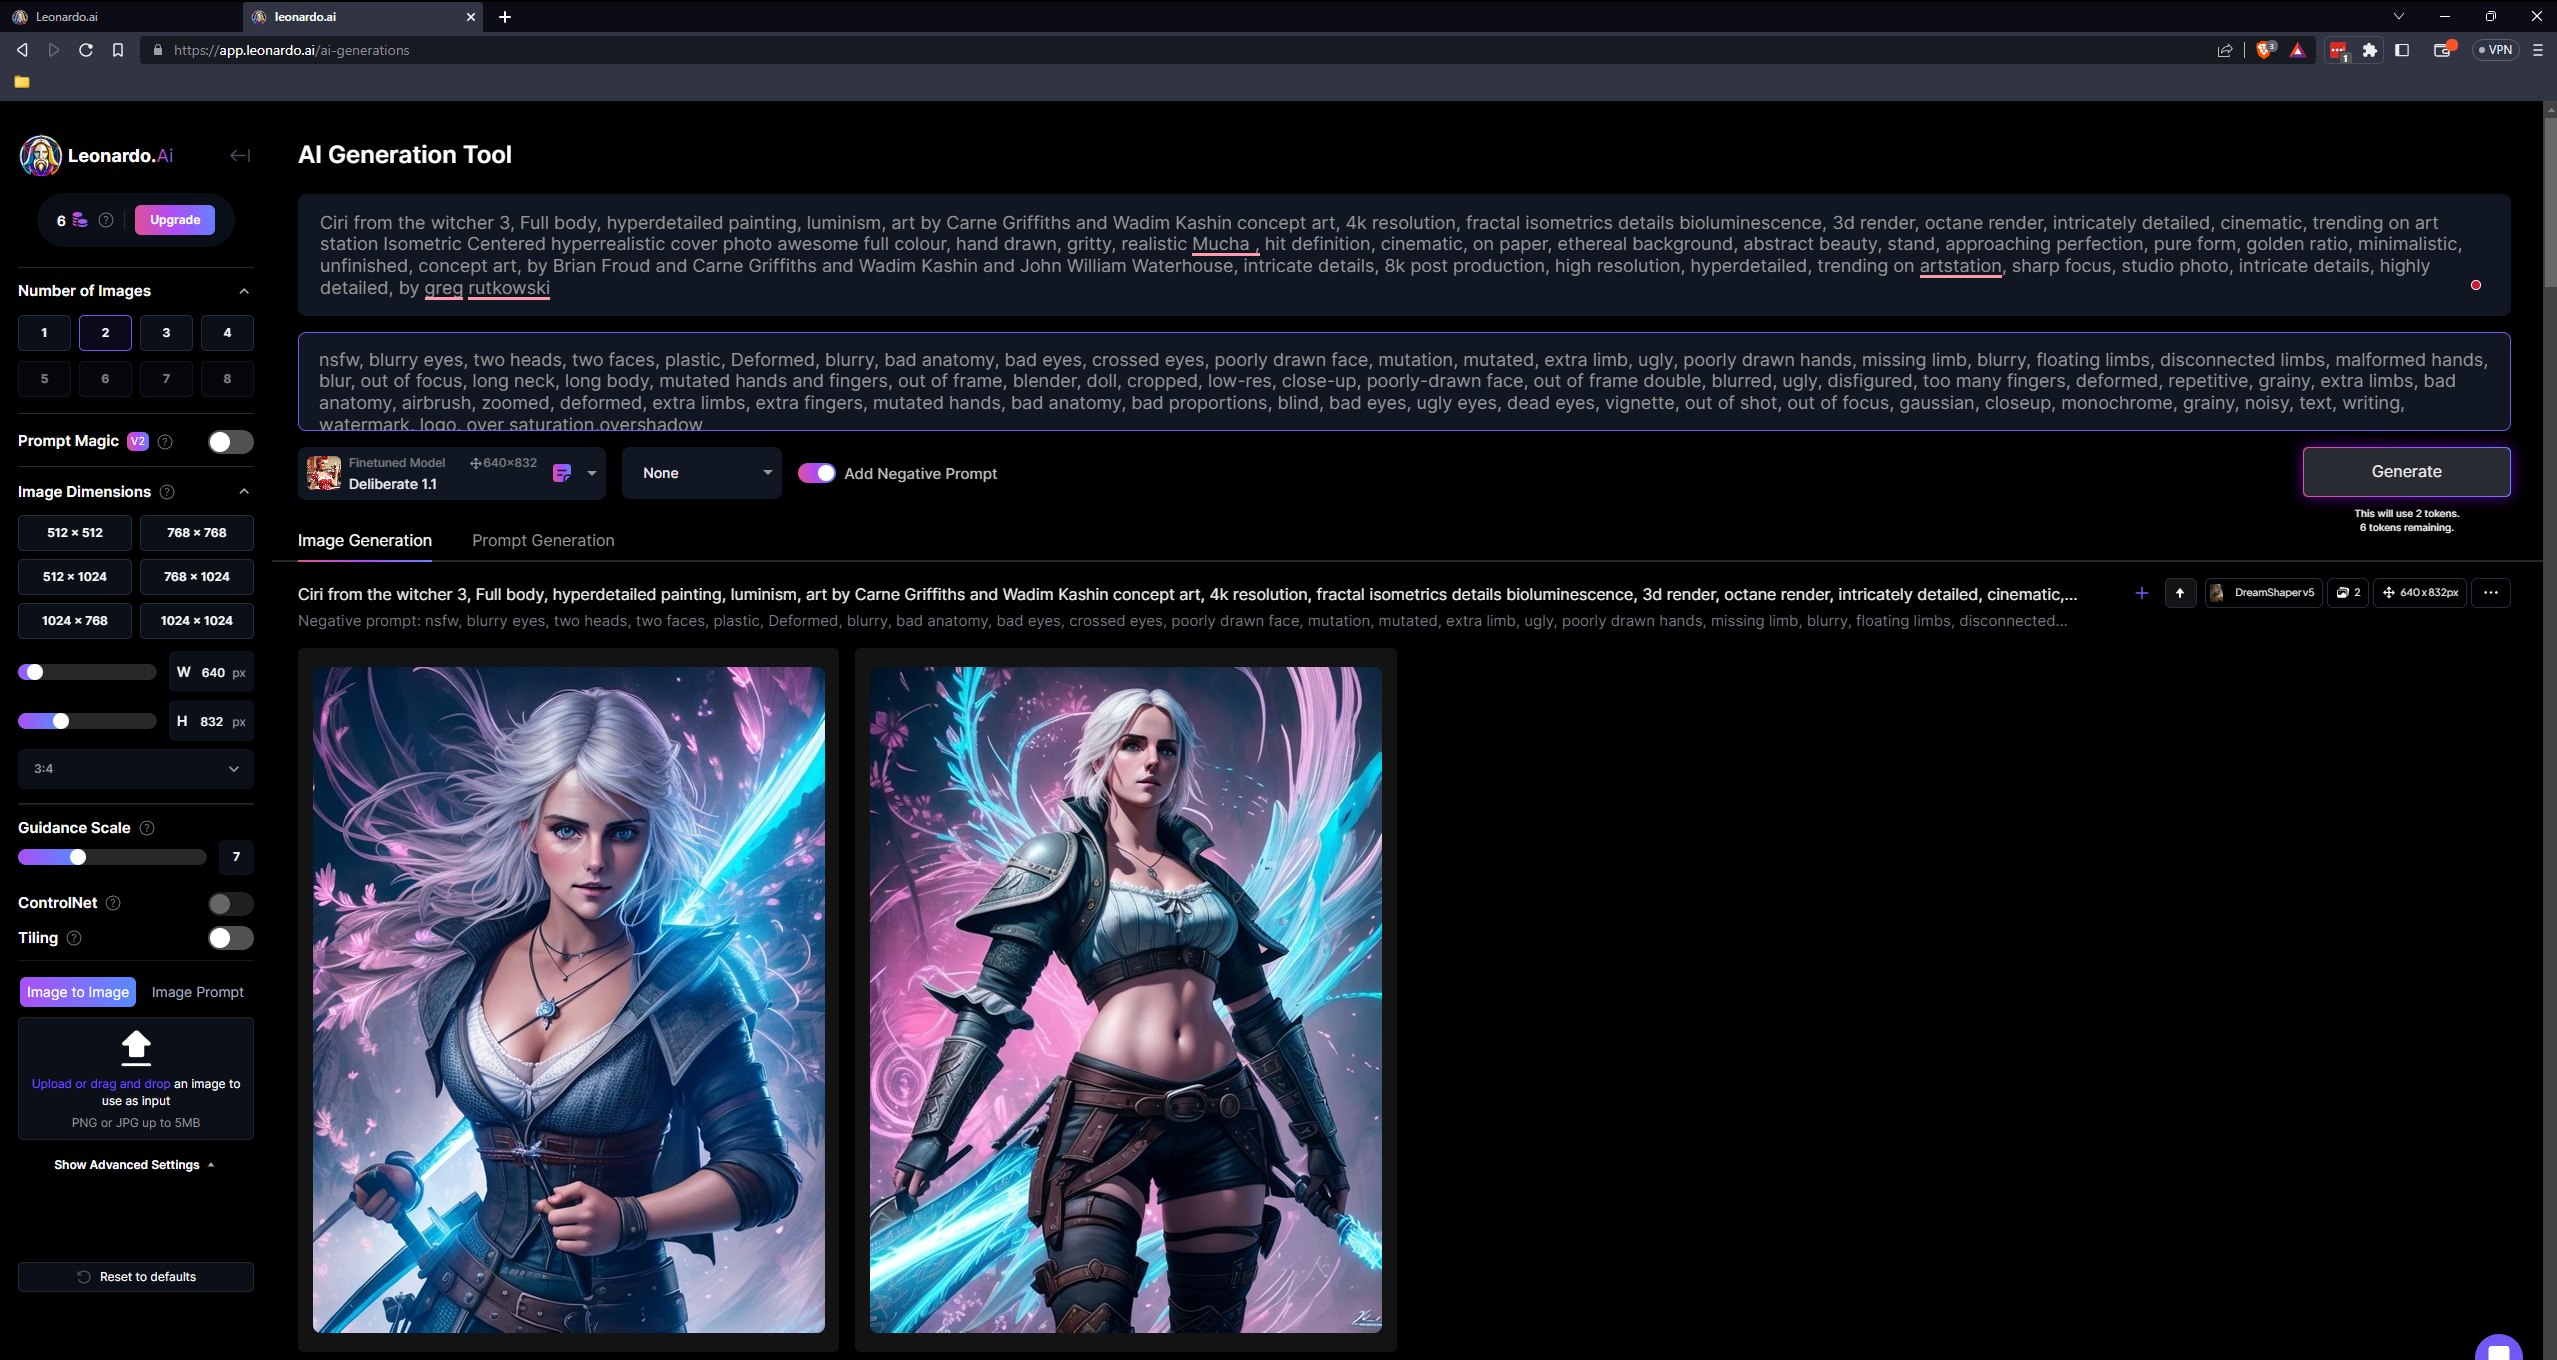Select the Image to Image tab
This screenshot has width=2557, height=1360.
click(78, 992)
